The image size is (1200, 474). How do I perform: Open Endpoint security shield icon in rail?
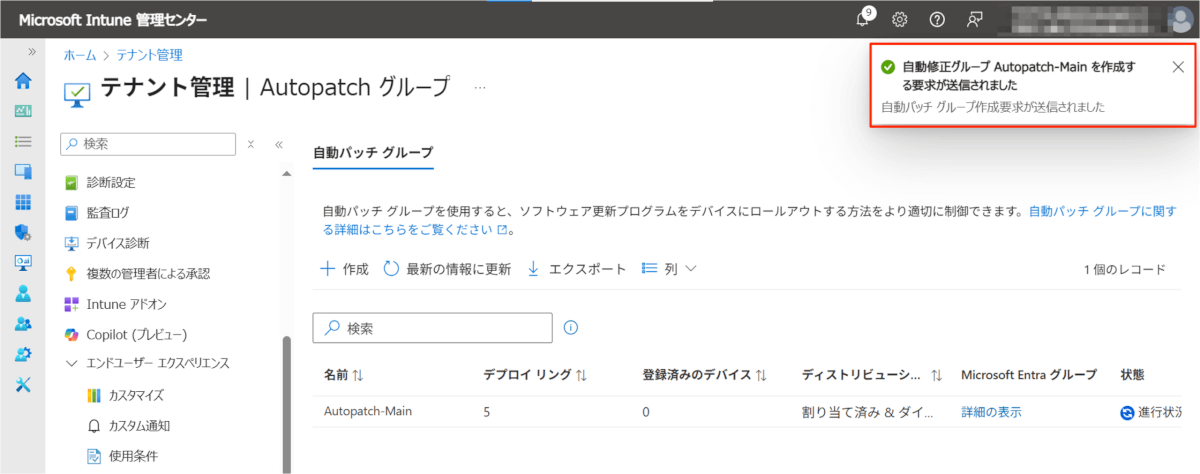[23, 233]
